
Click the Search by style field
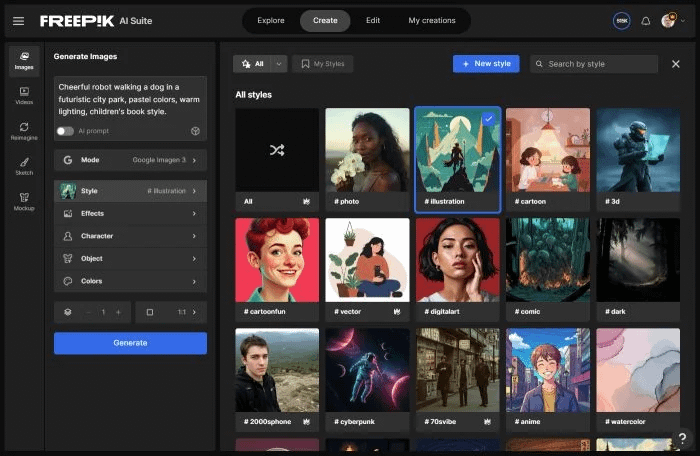click(x=594, y=64)
